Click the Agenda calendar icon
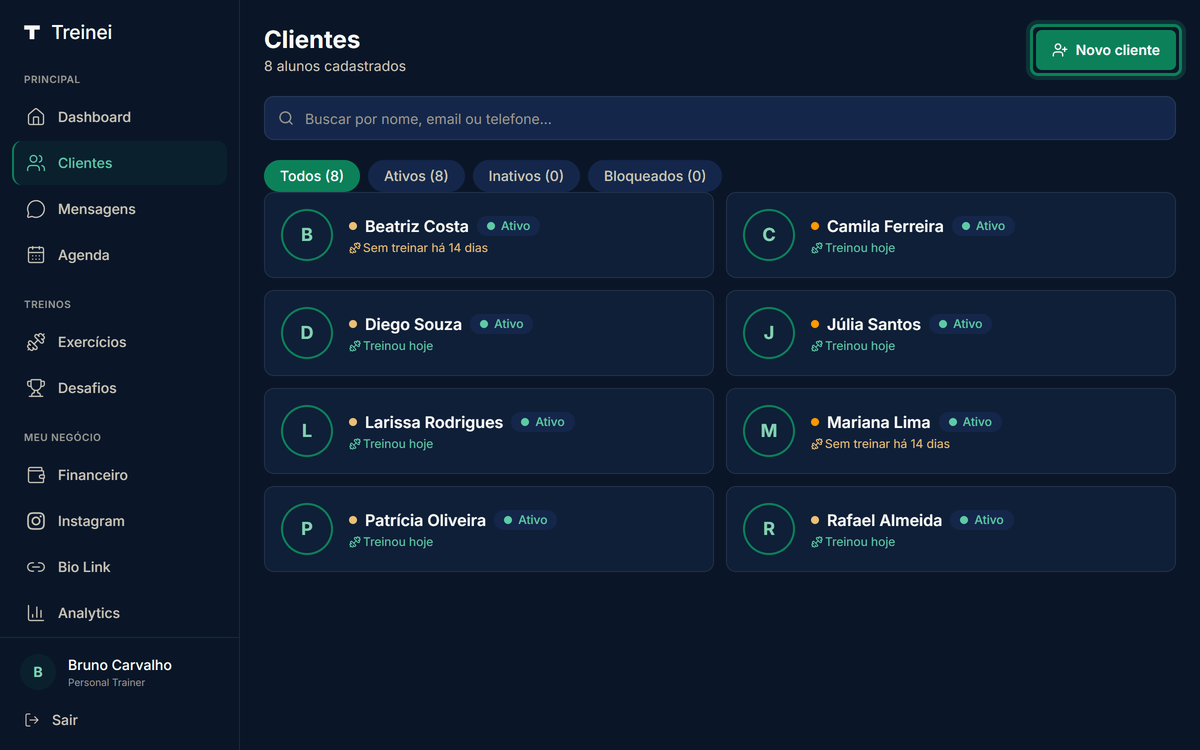1200x750 pixels. [x=36, y=255]
